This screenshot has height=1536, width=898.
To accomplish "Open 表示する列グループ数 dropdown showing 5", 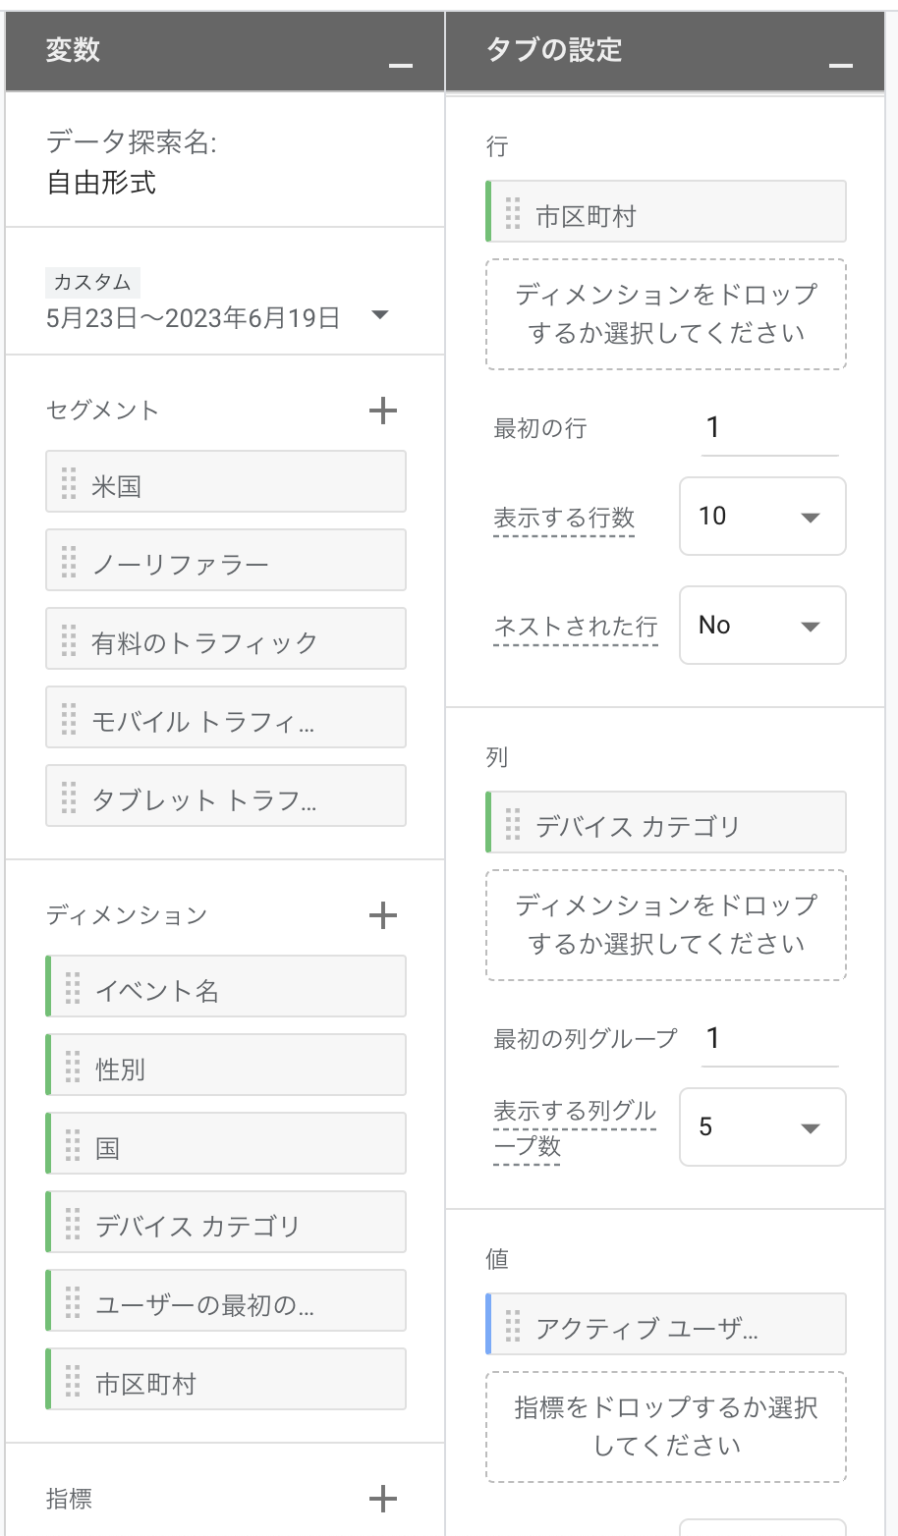I will 762,1128.
